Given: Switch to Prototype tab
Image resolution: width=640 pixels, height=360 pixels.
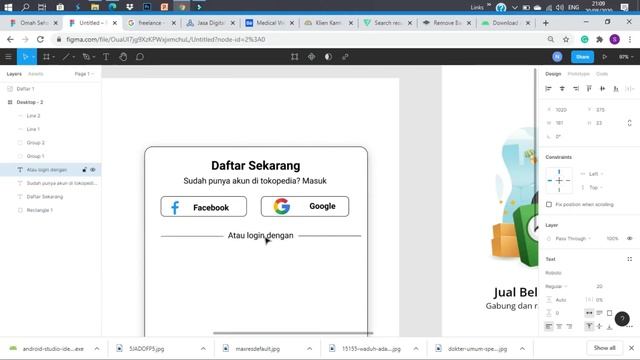Looking at the screenshot, I should click(x=578, y=74).
